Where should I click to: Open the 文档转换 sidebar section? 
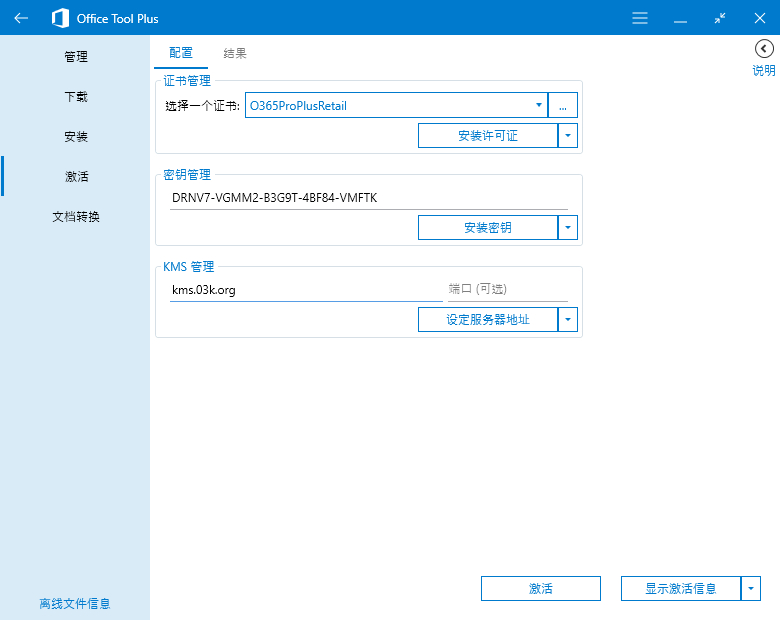tap(76, 216)
